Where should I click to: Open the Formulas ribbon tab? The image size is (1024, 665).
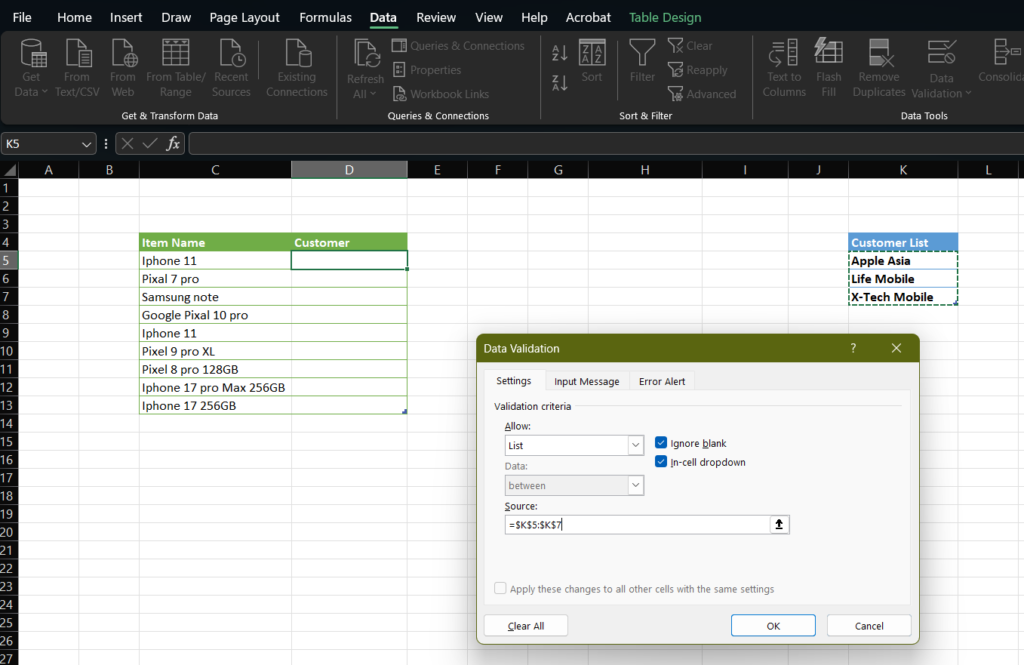coord(325,17)
